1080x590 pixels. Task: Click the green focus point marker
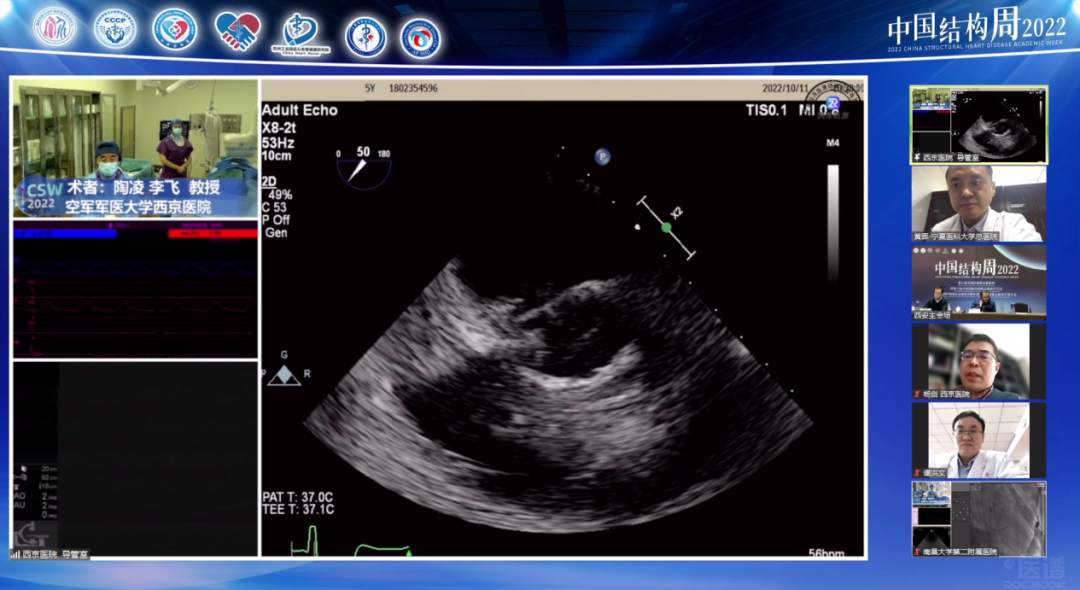tap(667, 228)
